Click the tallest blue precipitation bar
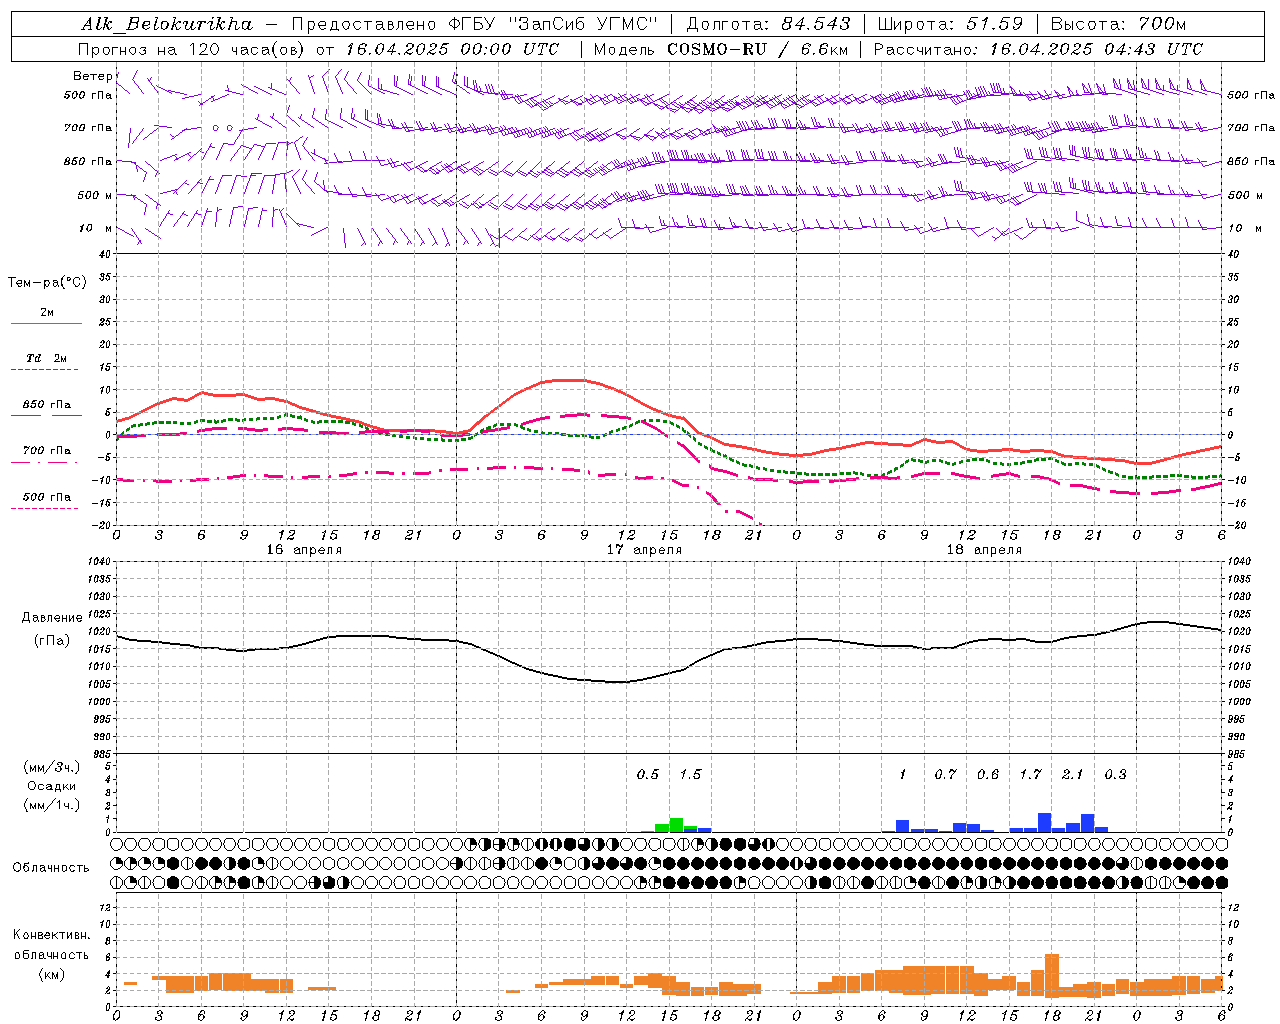The image size is (1280, 1024). pyautogui.click(x=1044, y=822)
